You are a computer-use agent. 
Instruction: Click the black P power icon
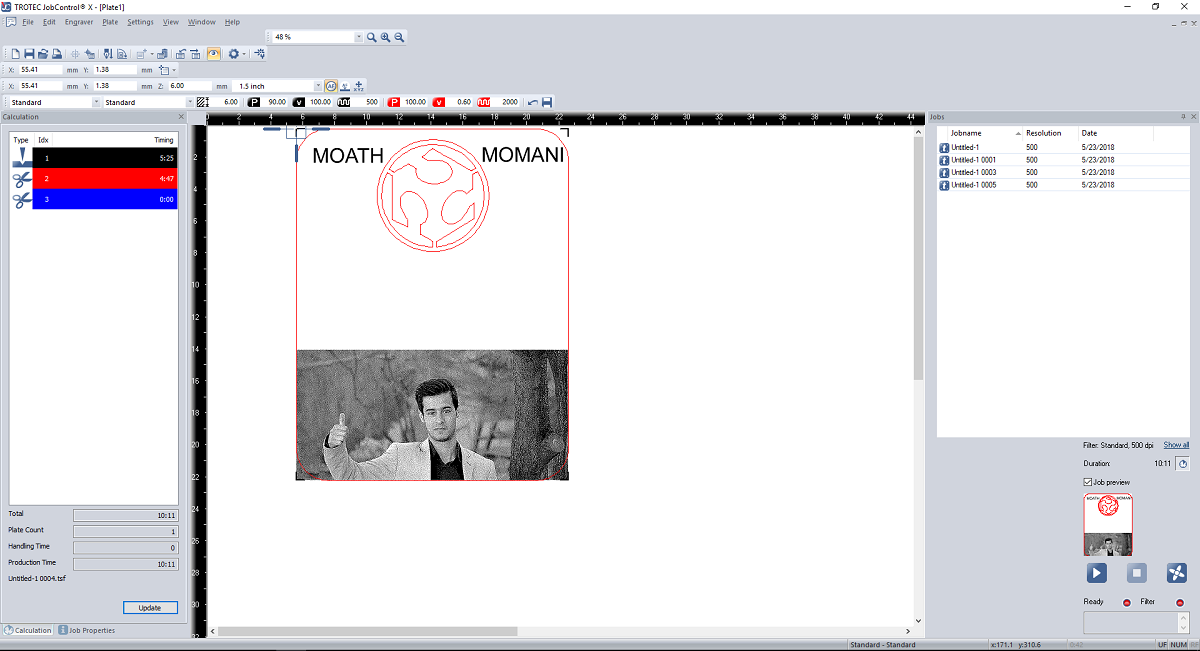254,102
